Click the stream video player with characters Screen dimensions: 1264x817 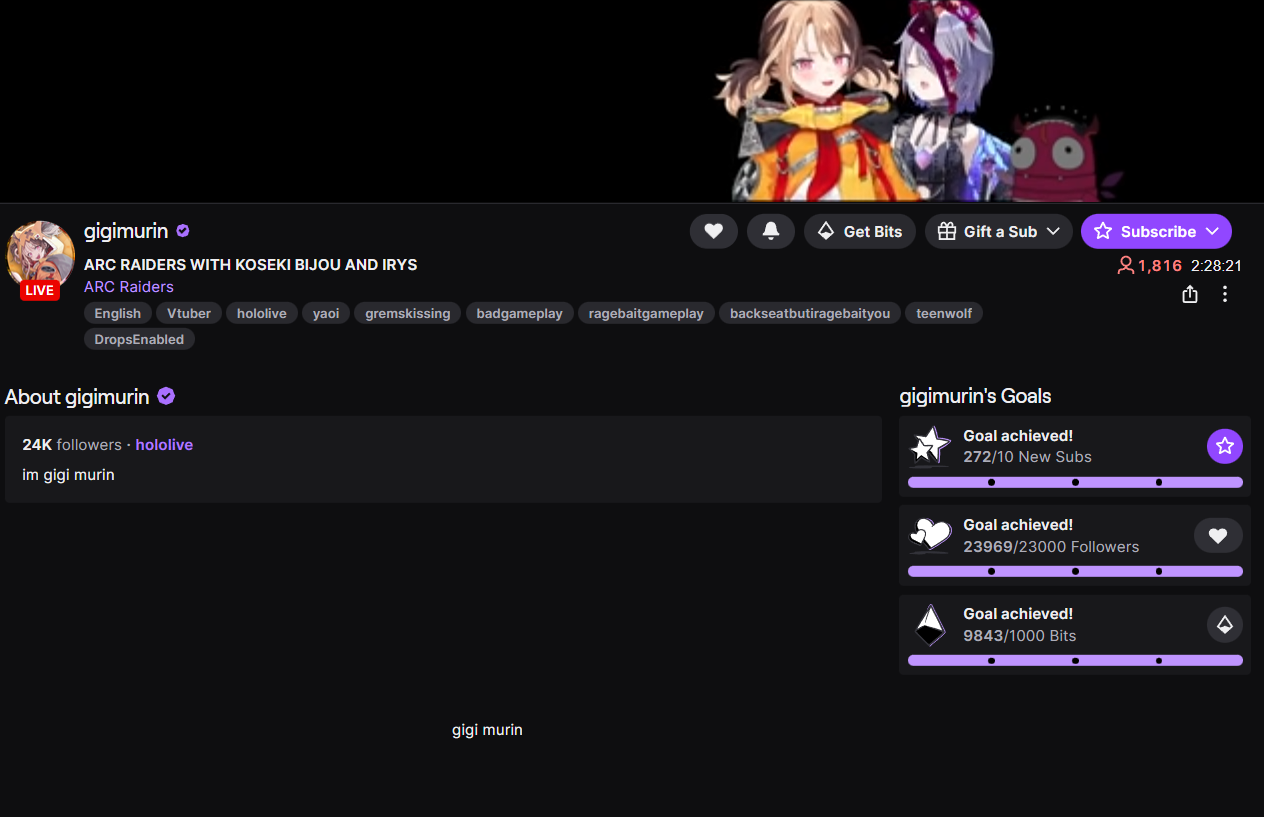click(632, 100)
